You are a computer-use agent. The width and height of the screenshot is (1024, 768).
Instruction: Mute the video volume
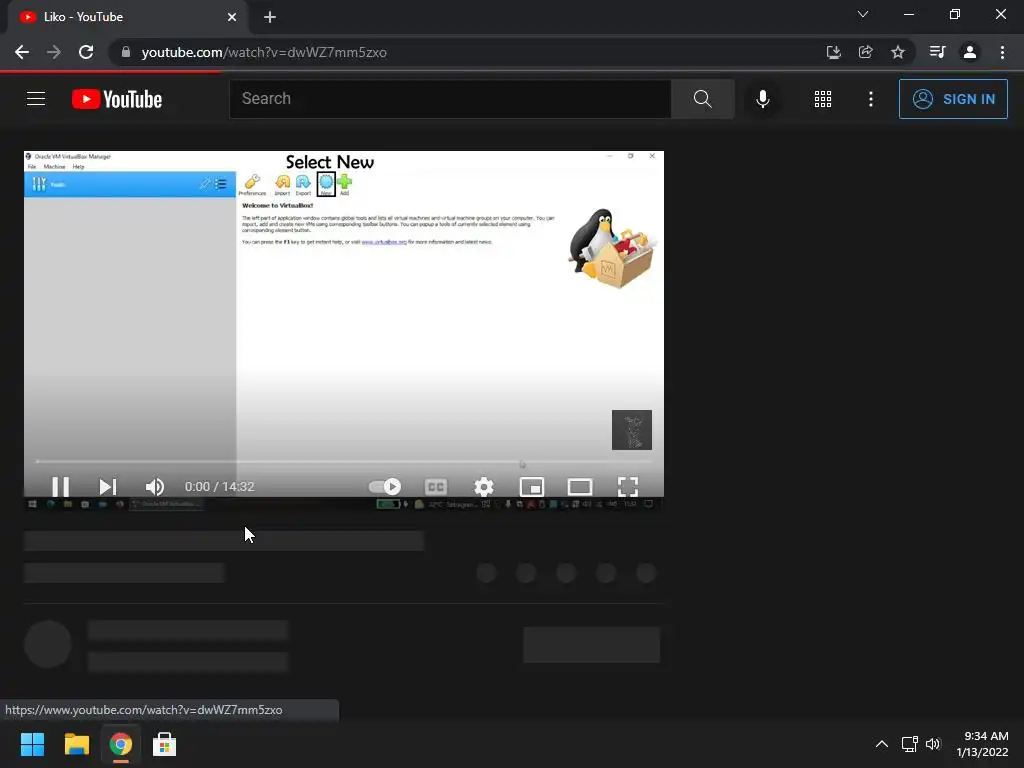[155, 487]
